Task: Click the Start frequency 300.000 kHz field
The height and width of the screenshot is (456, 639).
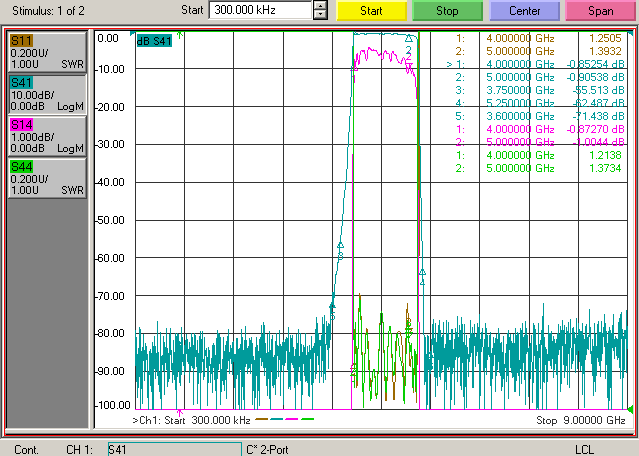Action: click(x=260, y=10)
